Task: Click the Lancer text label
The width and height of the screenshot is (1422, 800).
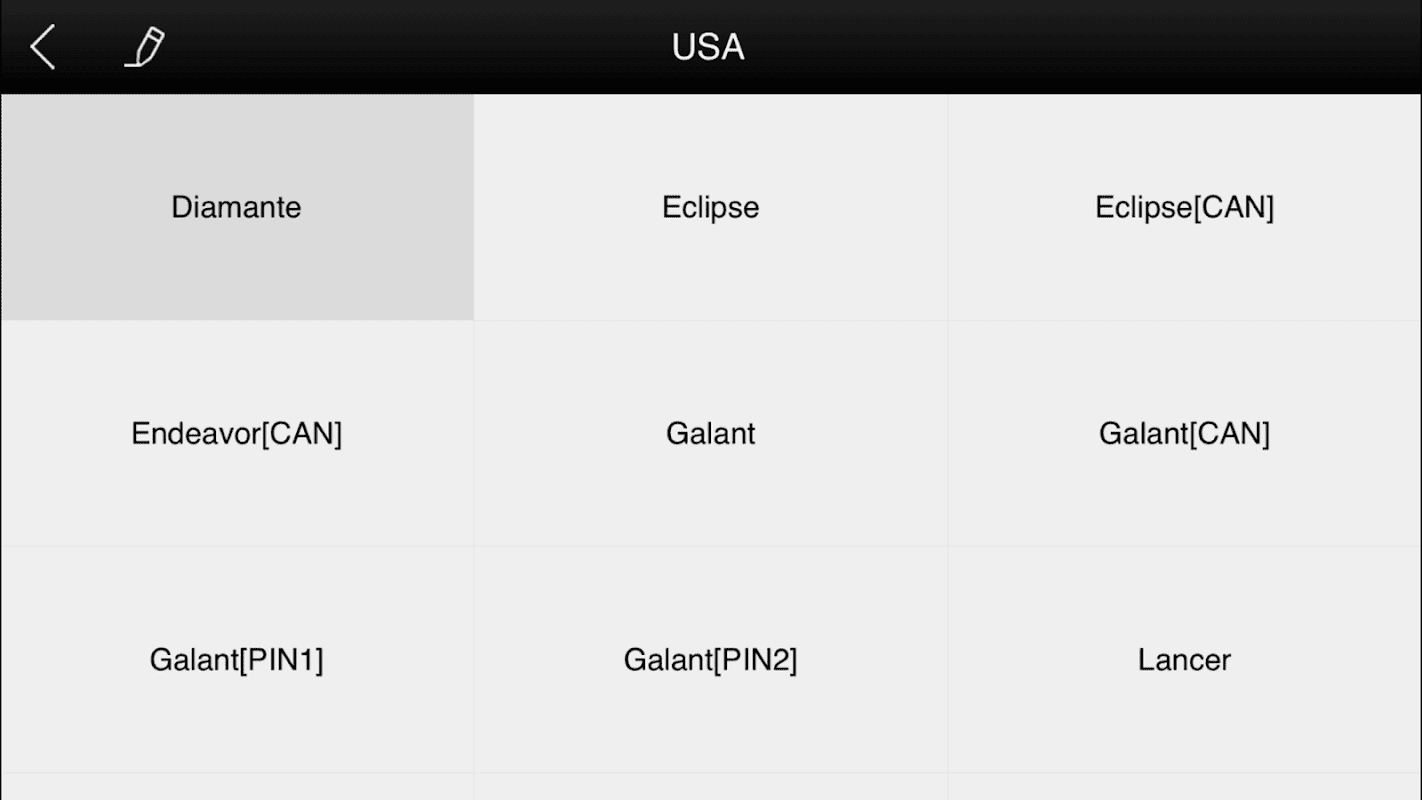Action: 1184,659
